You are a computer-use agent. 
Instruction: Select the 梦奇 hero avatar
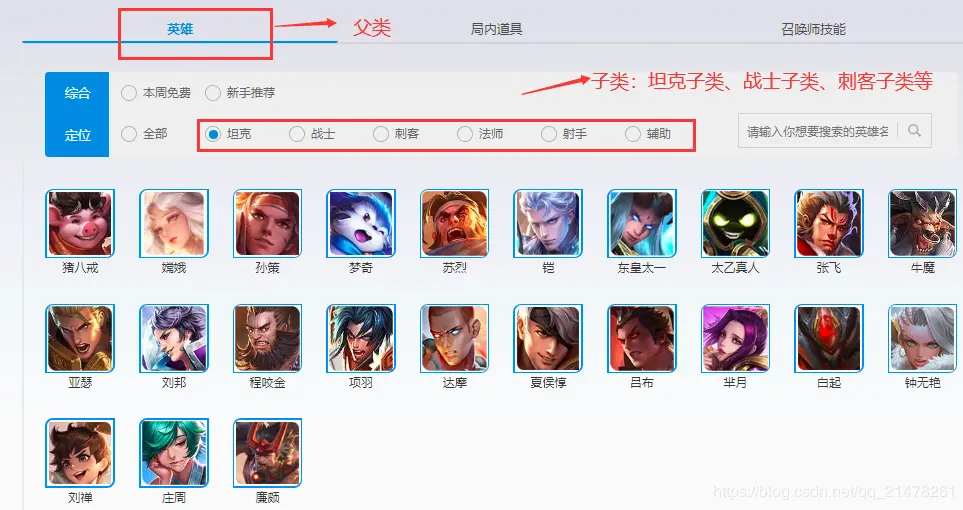coord(361,223)
